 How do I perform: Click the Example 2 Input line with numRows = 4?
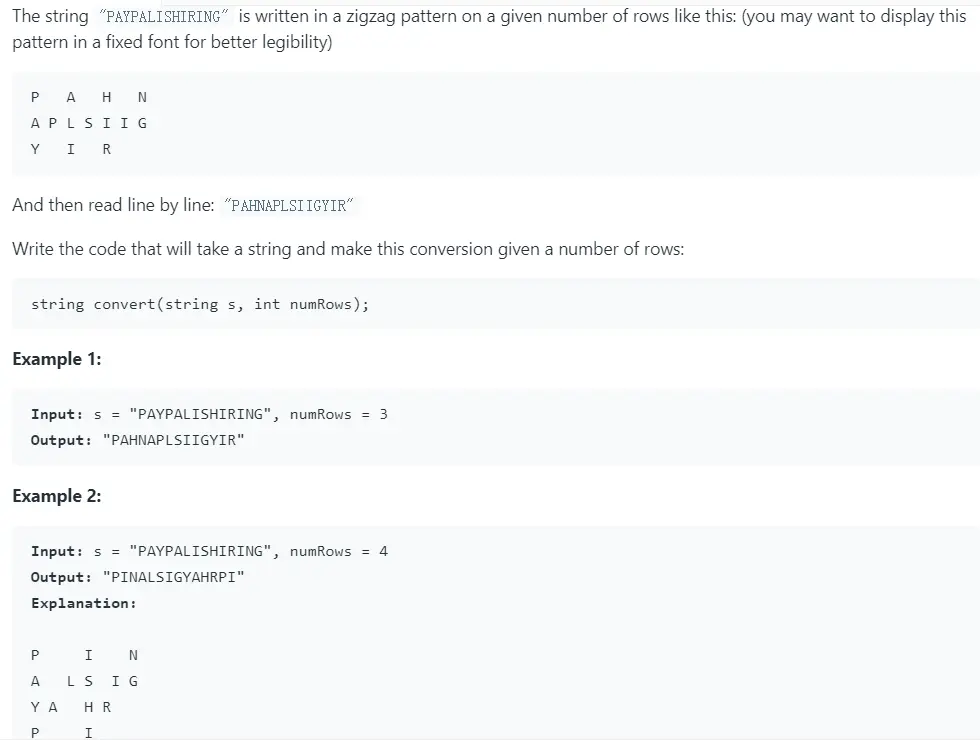209,551
